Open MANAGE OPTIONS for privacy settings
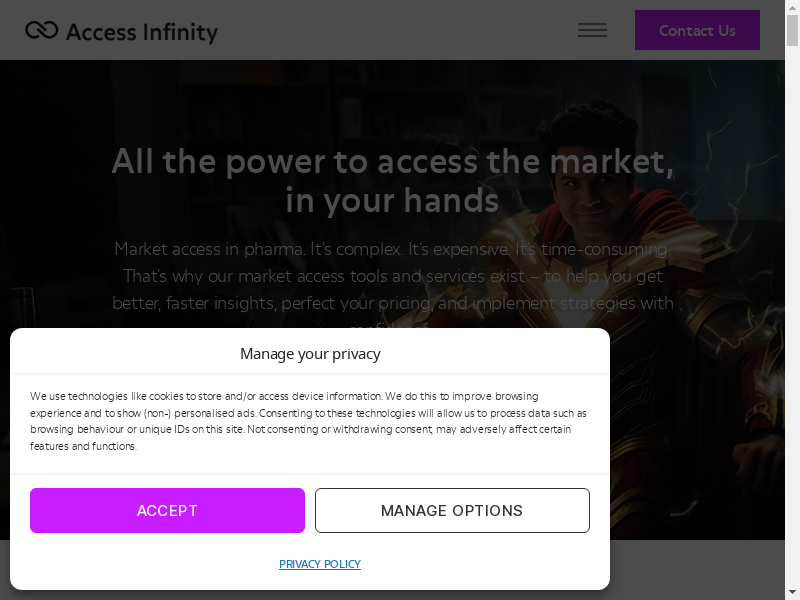This screenshot has height=600, width=800. tap(452, 510)
